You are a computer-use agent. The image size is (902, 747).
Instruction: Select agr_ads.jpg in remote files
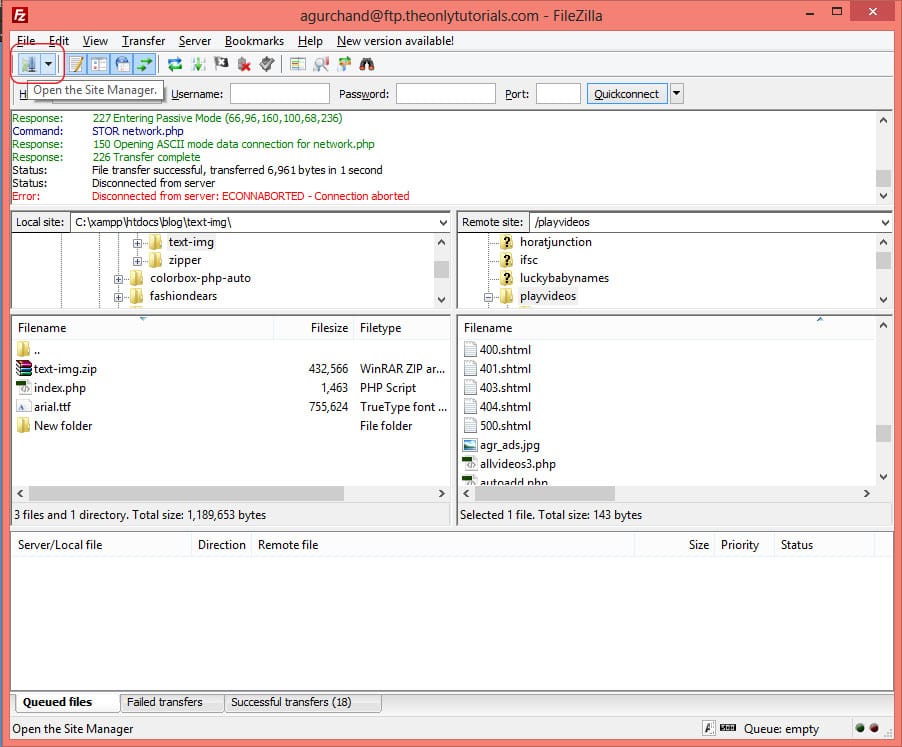510,445
